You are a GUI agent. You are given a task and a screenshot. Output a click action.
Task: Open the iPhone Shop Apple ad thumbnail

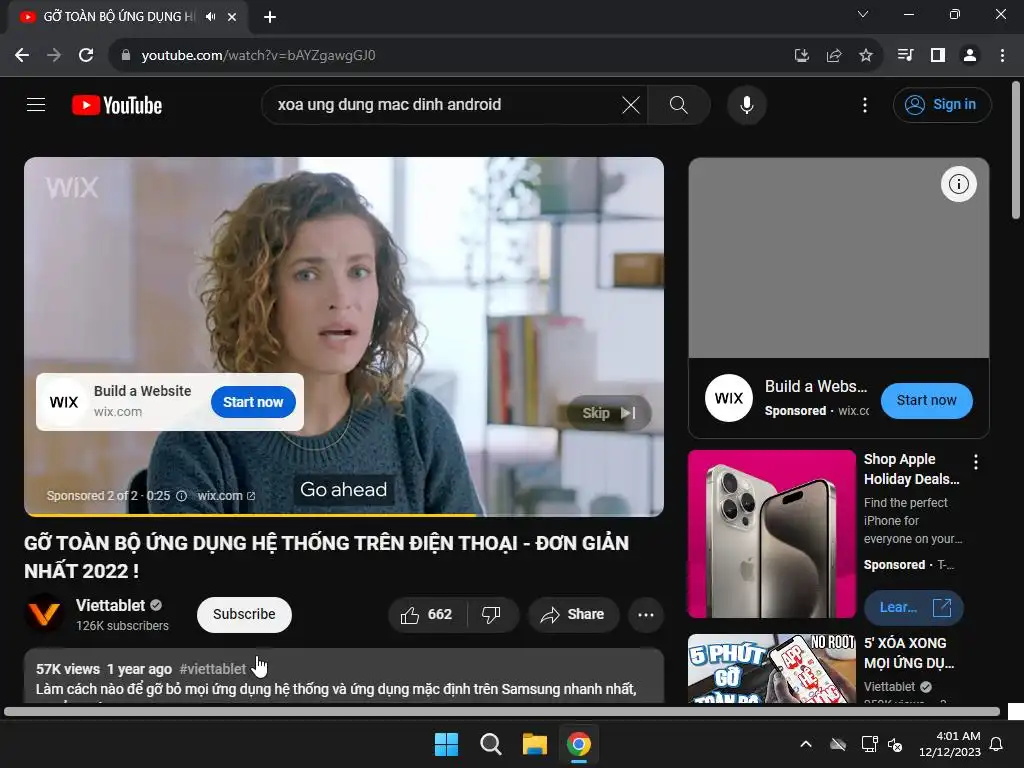pos(771,534)
